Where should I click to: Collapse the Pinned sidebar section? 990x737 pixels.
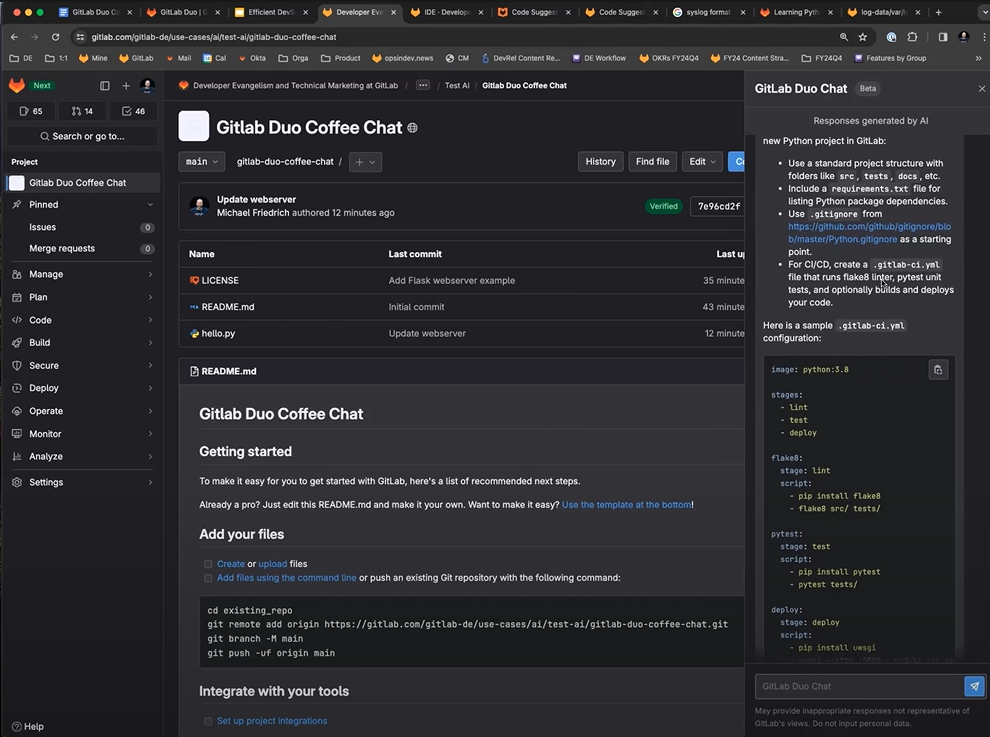82,205
